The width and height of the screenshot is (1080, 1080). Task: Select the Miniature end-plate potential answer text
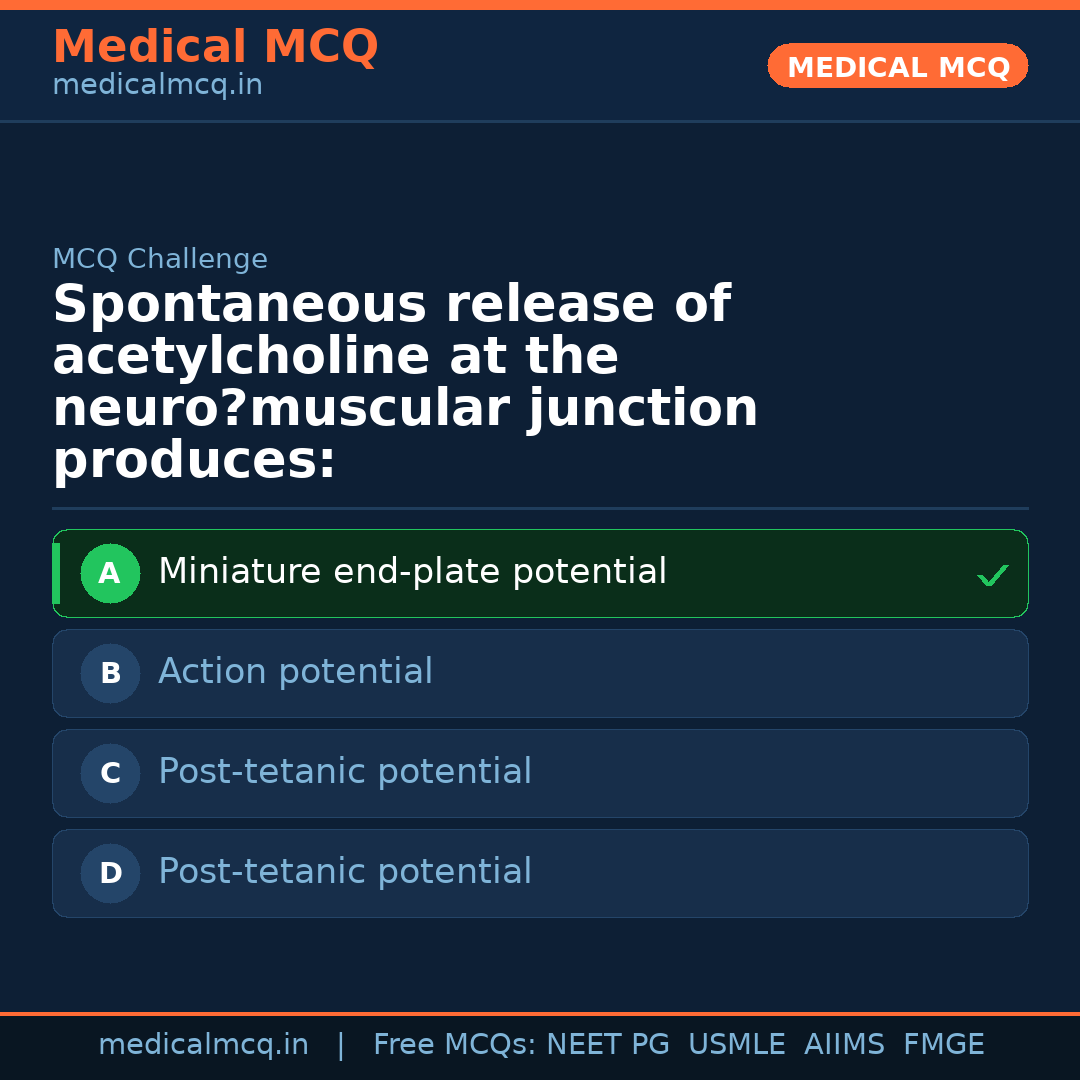412,572
